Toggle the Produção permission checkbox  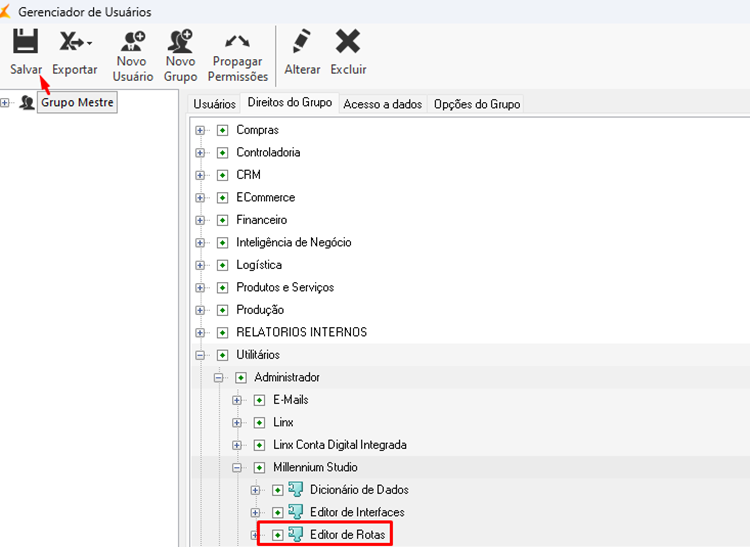point(222,310)
